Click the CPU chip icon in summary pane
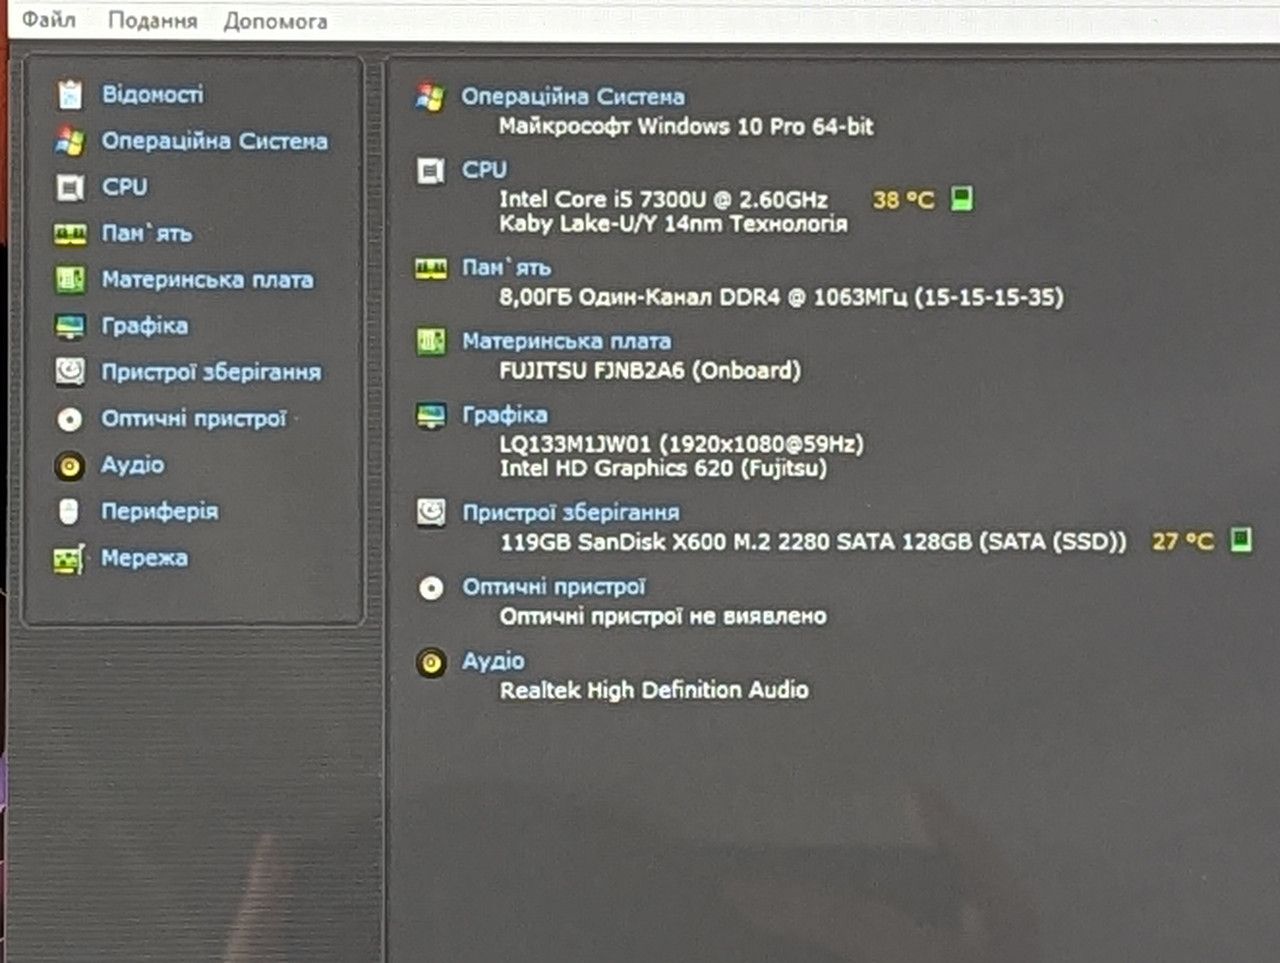Screen dimensions: 1280x963 (x=431, y=171)
